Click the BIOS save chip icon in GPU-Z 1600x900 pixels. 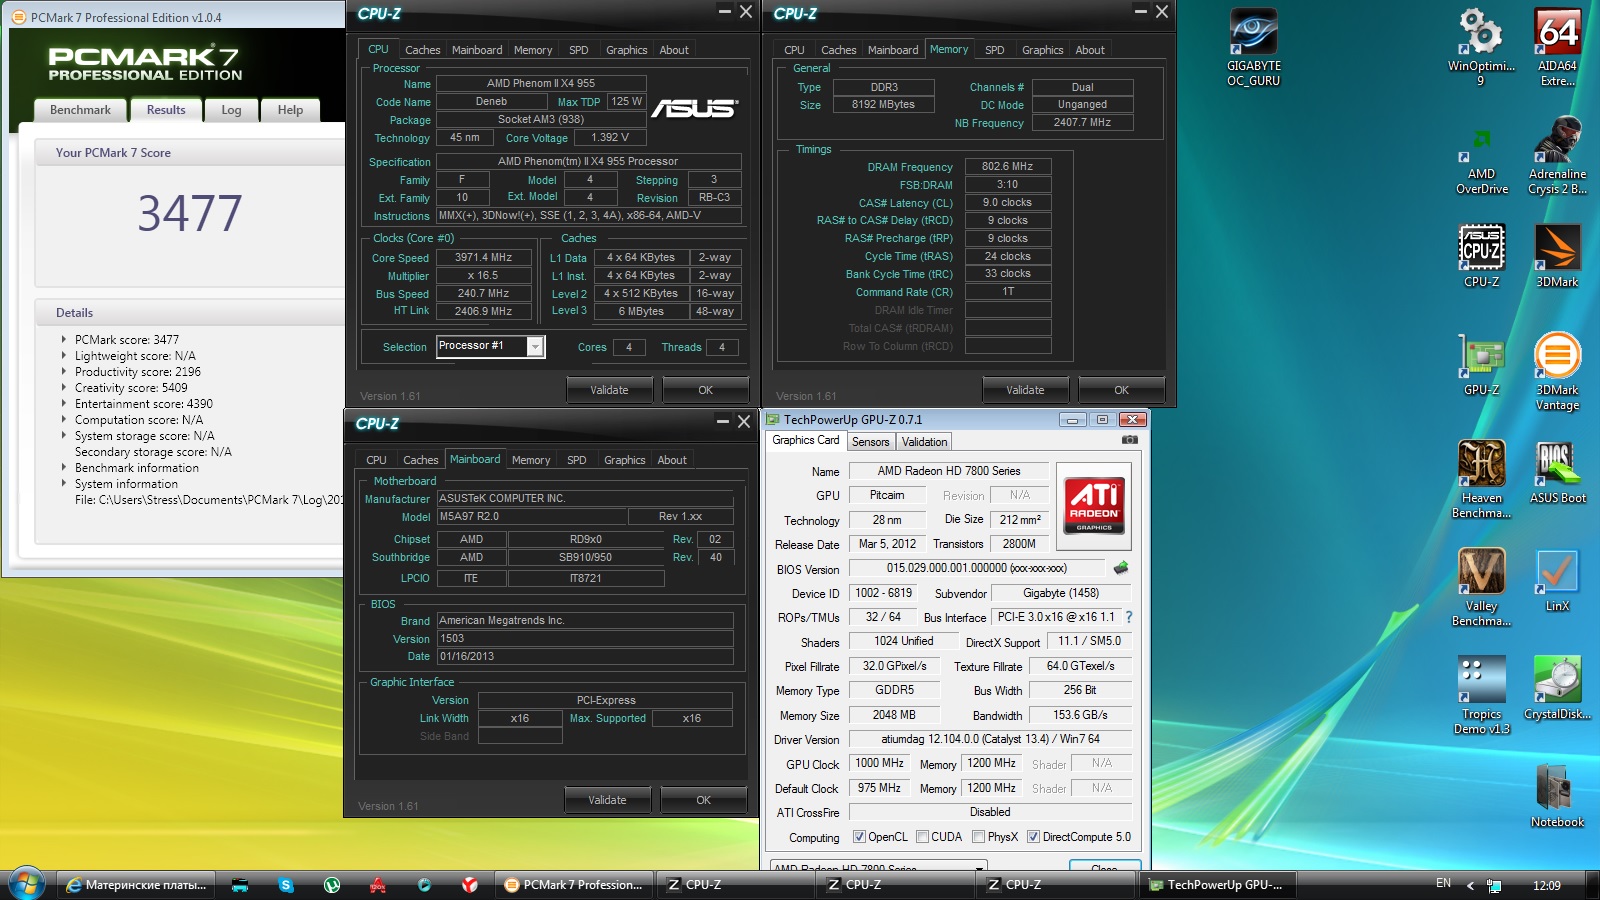pyautogui.click(x=1121, y=568)
